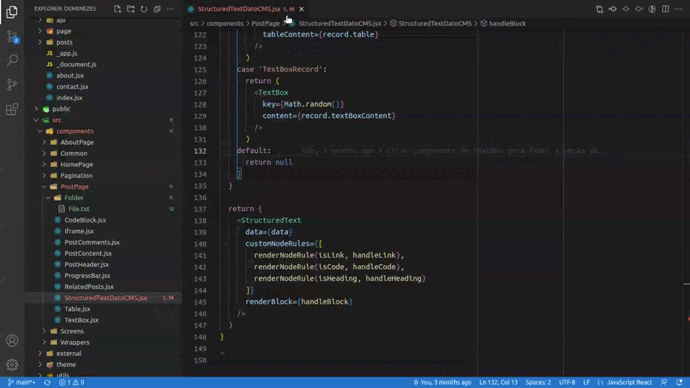Go to previous change in editor toolbar
Screen dimensions: 690x388
click(x=613, y=9)
